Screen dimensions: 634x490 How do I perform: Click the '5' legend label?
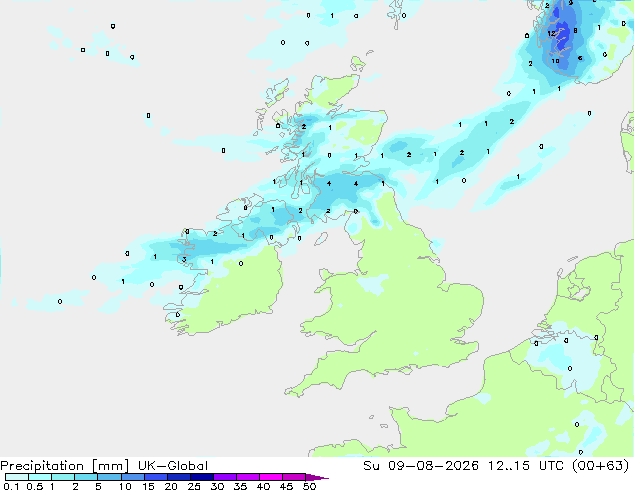(x=98, y=486)
